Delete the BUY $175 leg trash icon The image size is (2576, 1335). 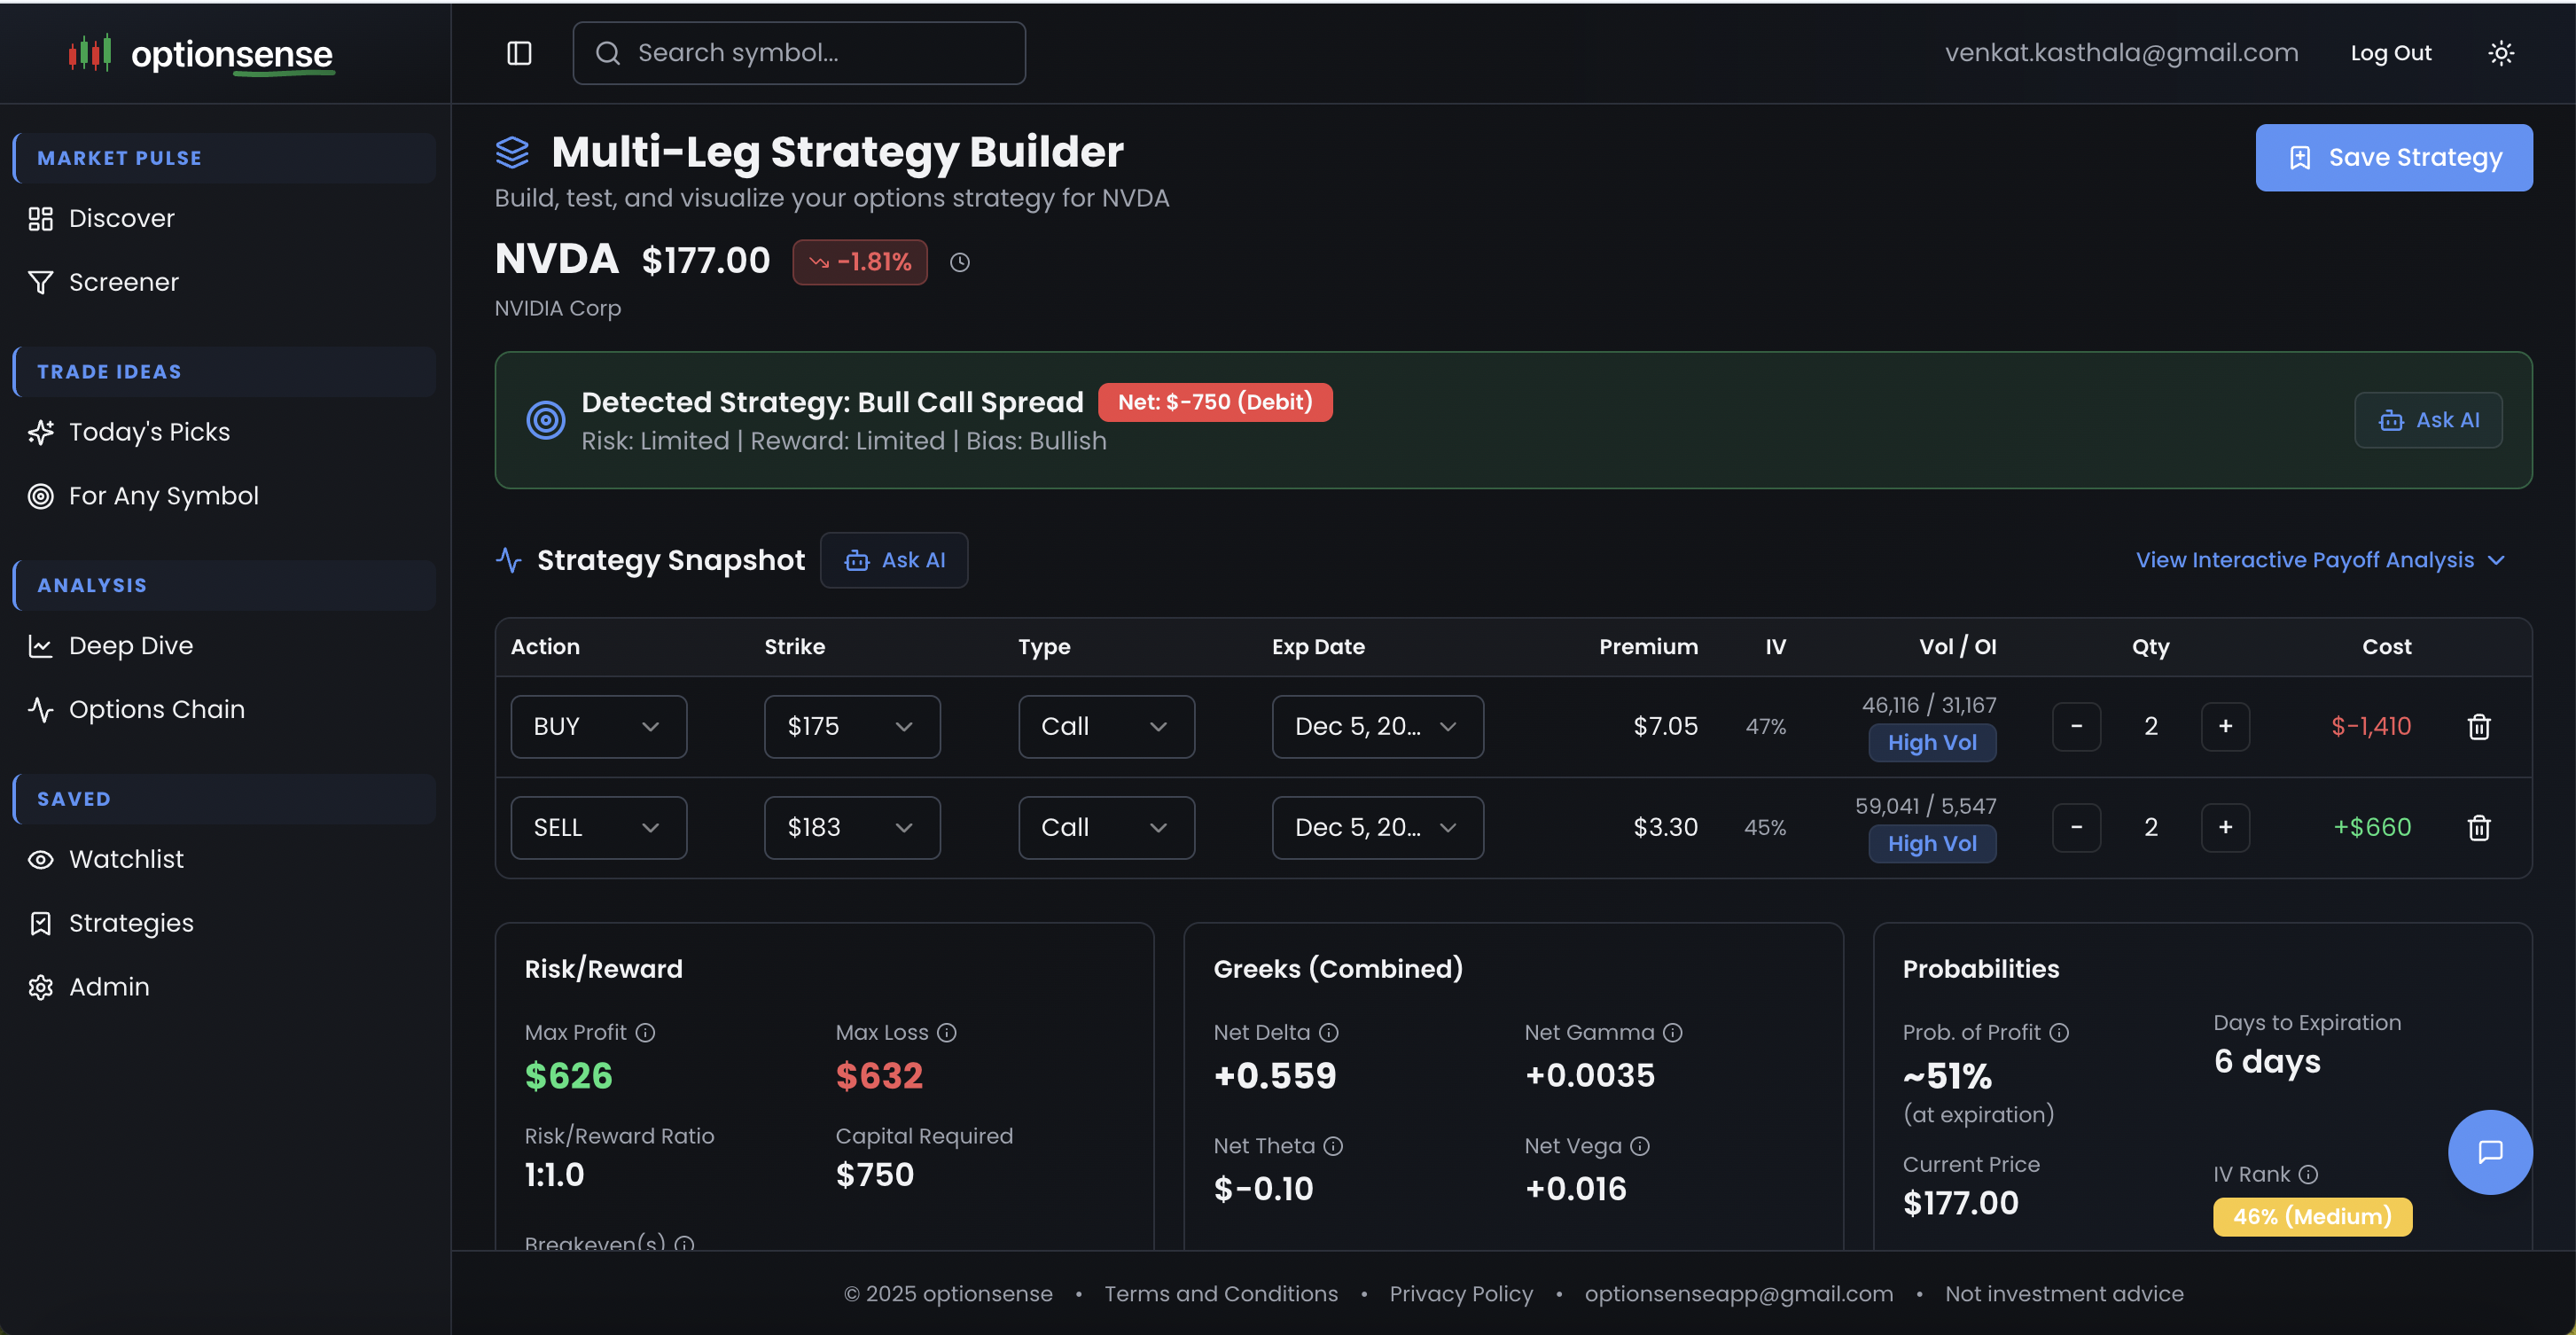coord(2478,727)
